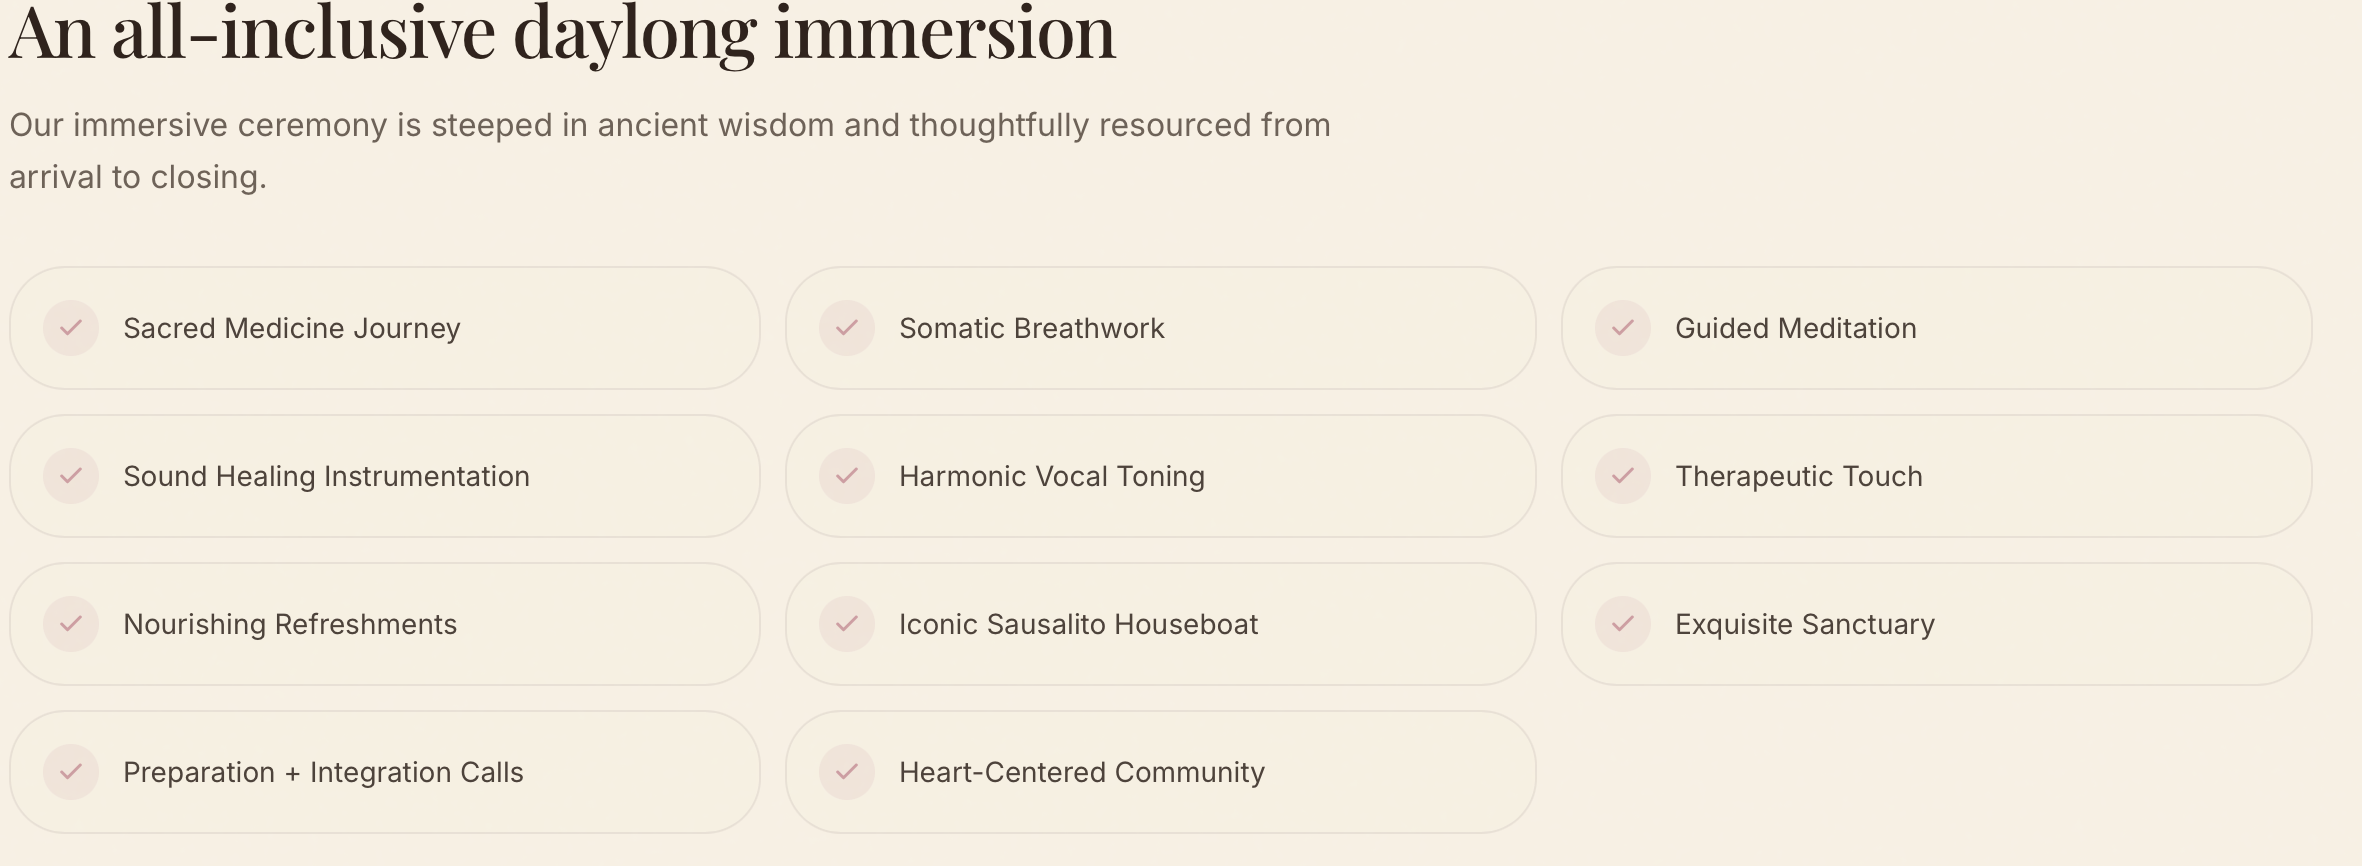Select the Somatic Breathwork text label
Screen dimensions: 2362x866
(1032, 328)
